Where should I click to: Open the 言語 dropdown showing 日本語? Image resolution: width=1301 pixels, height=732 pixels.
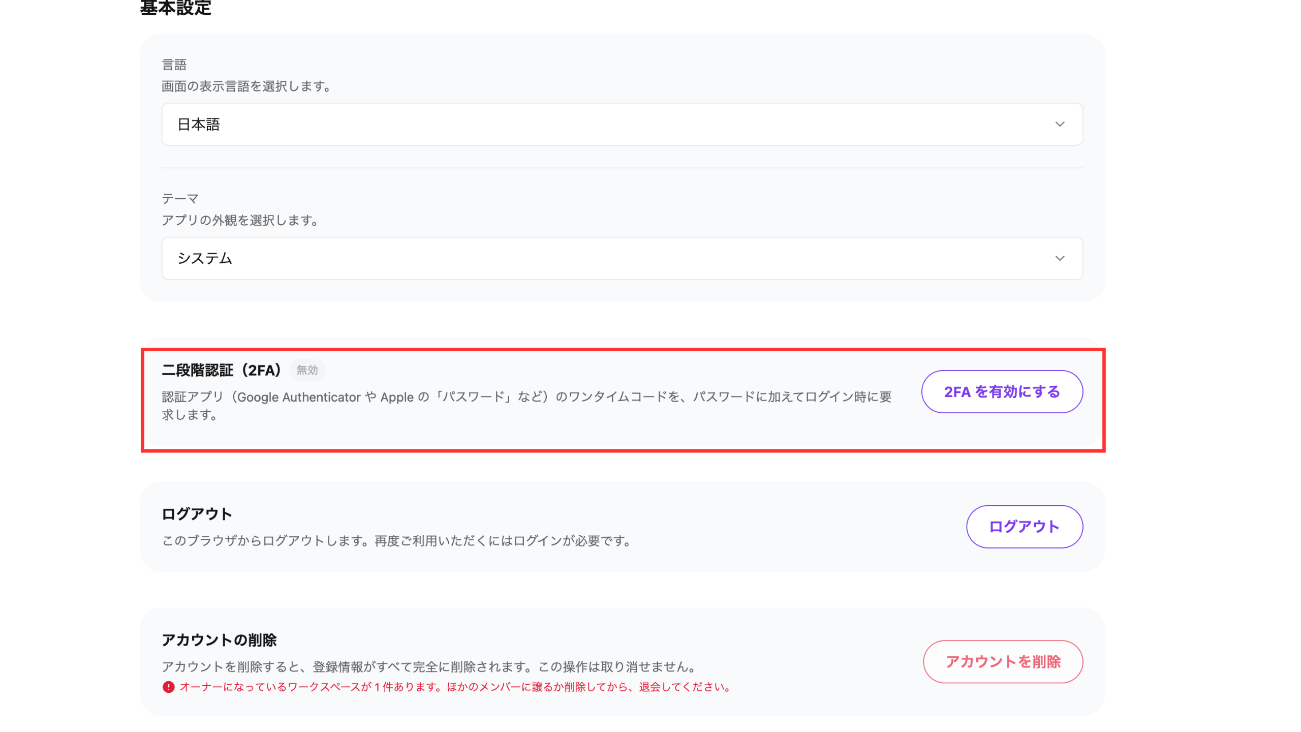(x=622, y=124)
